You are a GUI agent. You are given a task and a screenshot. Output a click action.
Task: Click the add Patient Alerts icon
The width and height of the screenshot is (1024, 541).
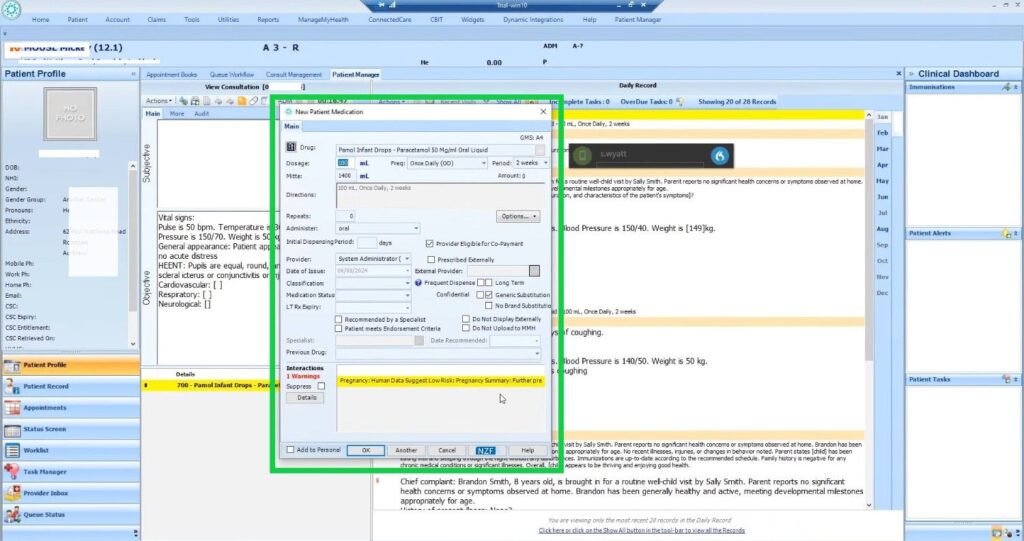(x=1006, y=233)
